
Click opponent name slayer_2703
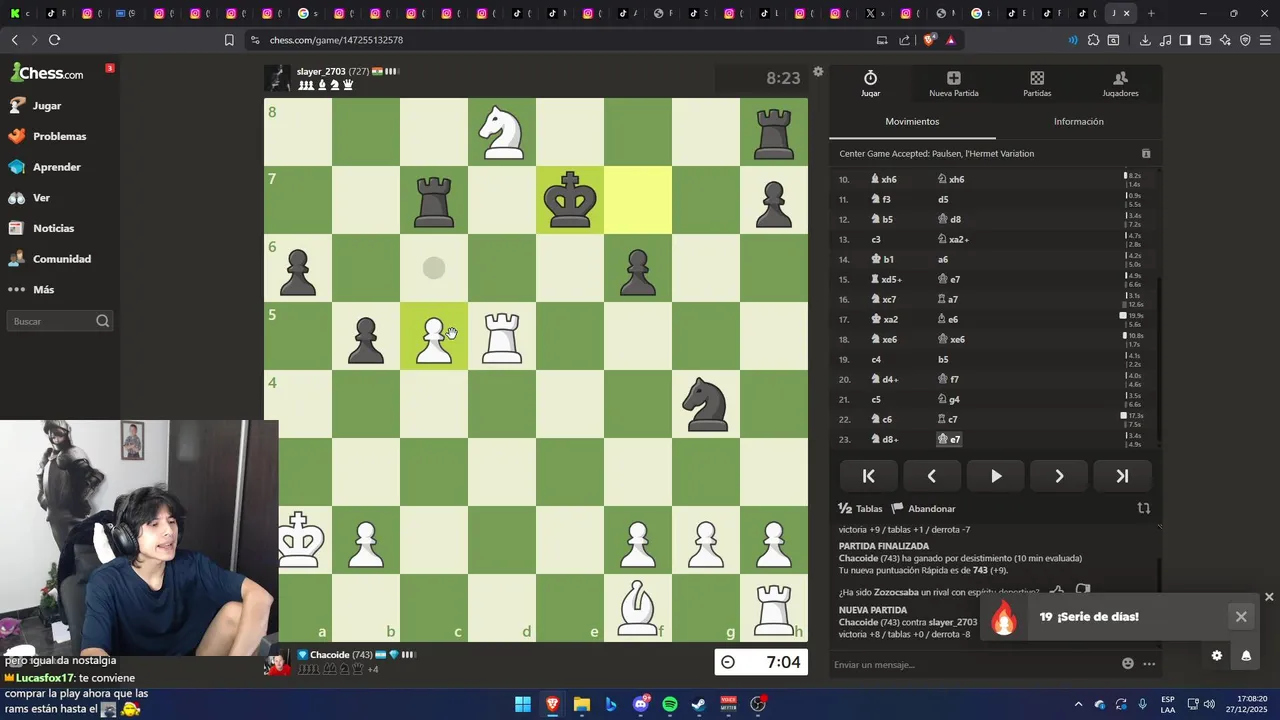click(321, 72)
